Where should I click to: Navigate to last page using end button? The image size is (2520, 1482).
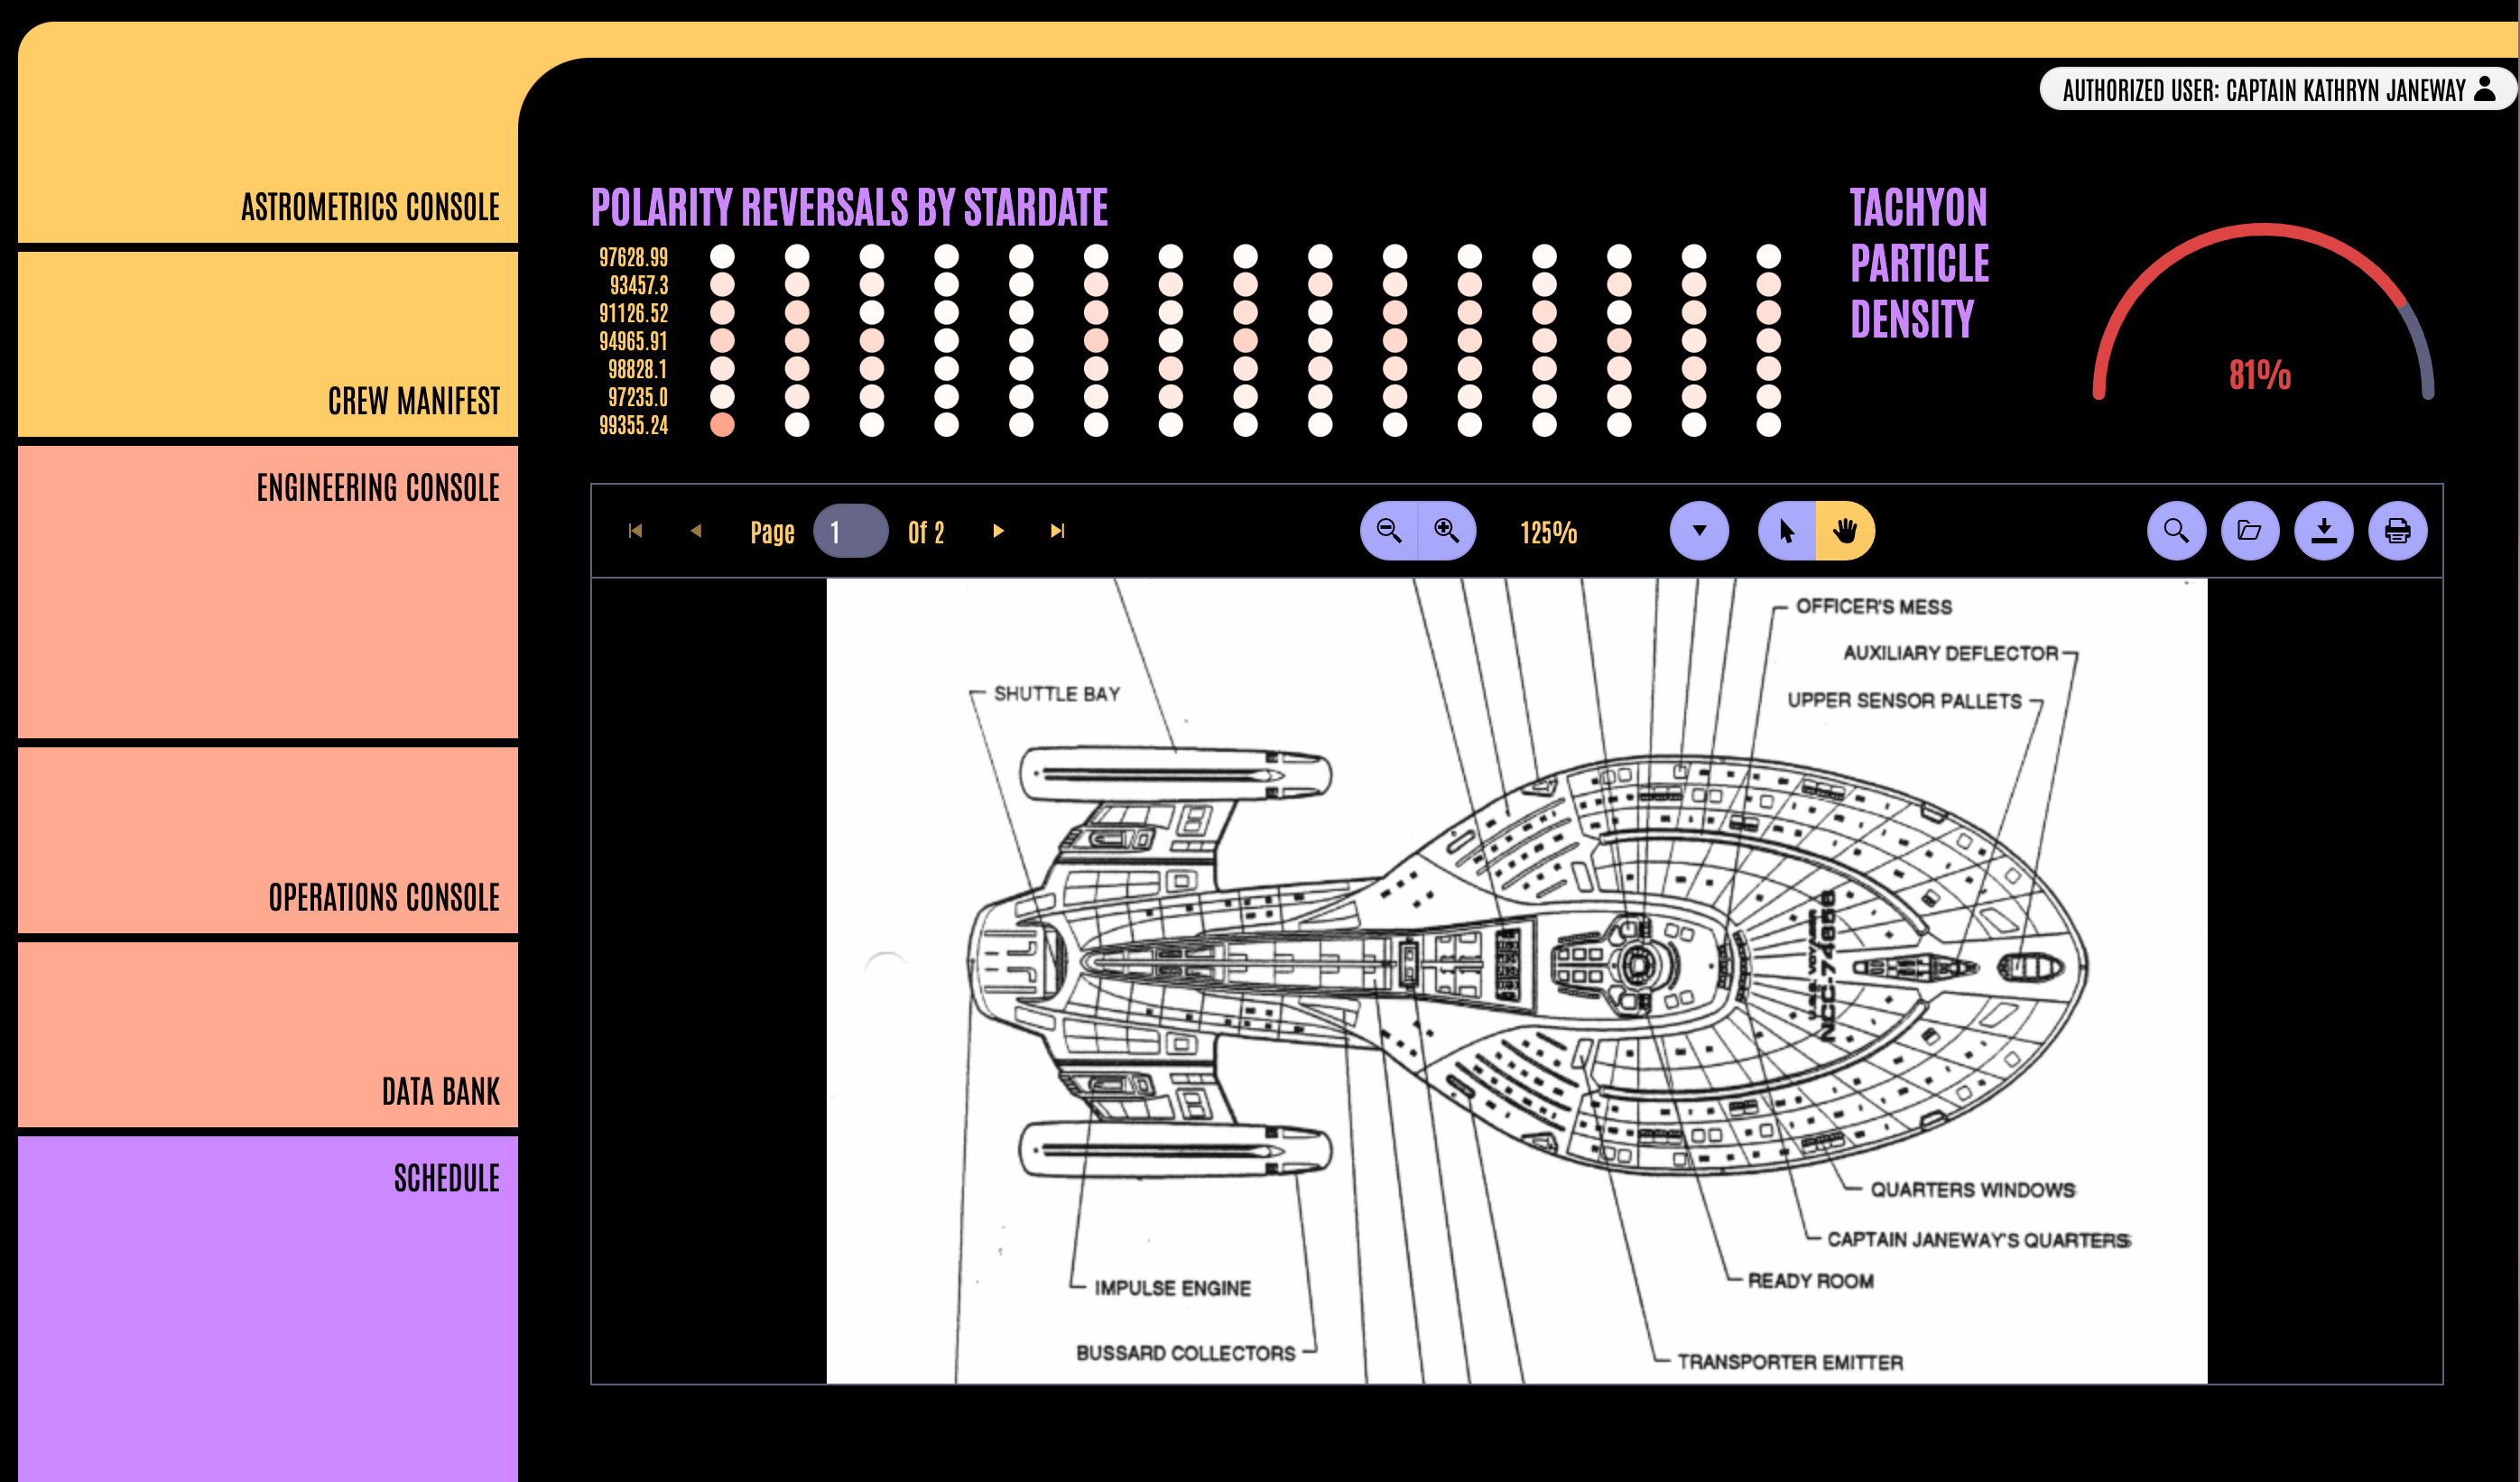pos(1060,531)
